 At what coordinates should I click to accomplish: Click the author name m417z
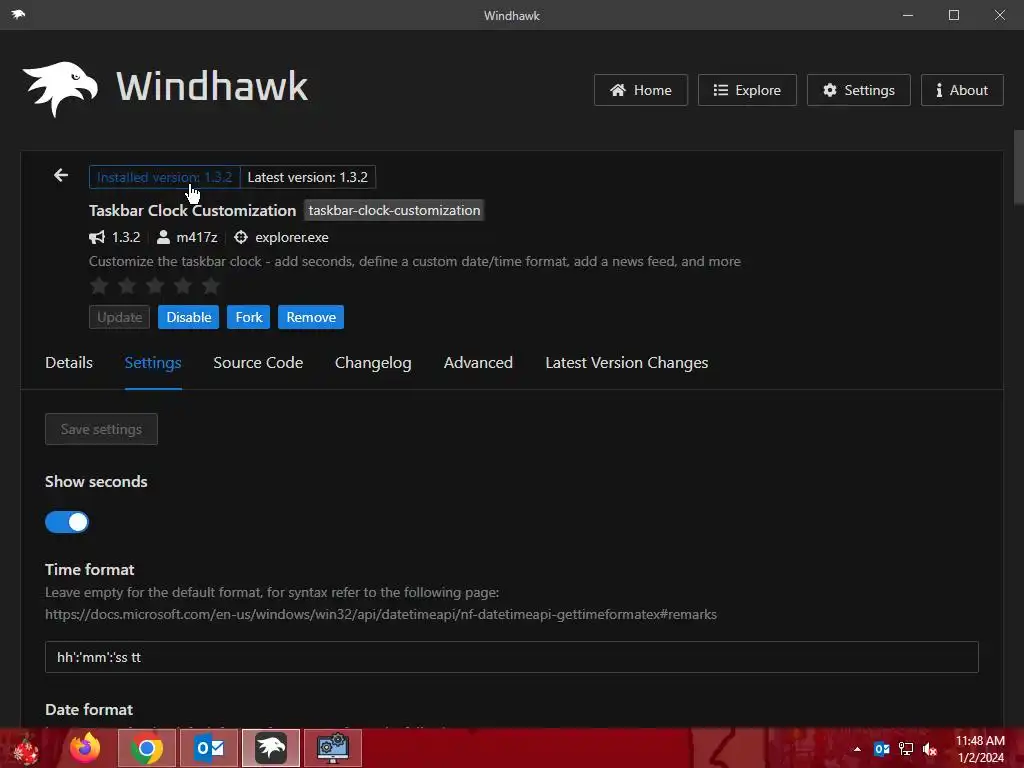point(197,237)
